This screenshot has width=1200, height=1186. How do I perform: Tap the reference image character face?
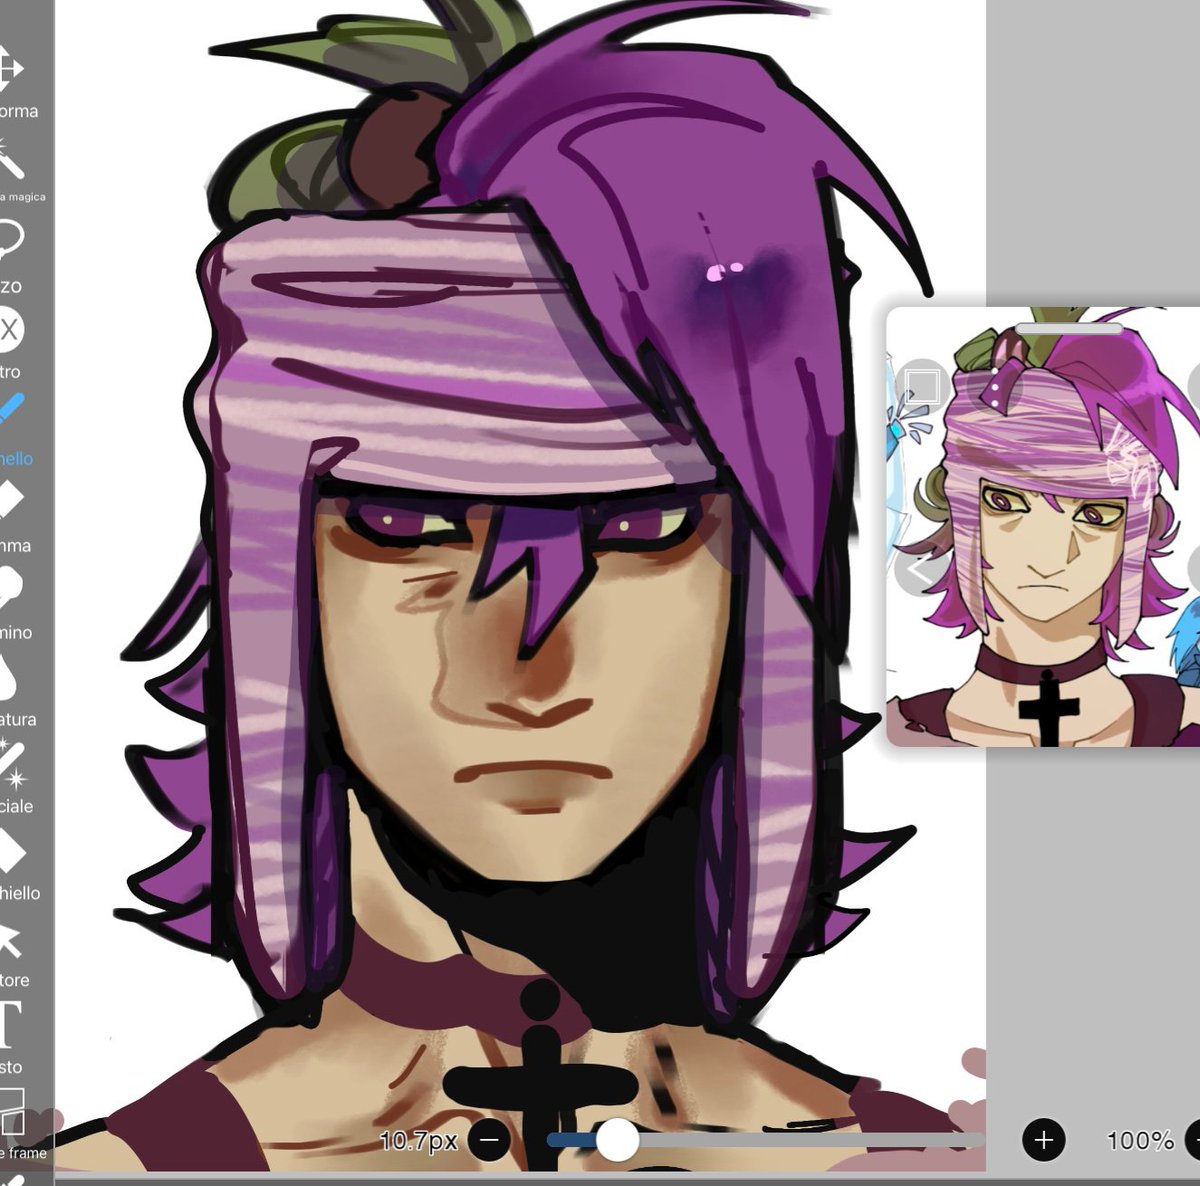pos(1050,555)
